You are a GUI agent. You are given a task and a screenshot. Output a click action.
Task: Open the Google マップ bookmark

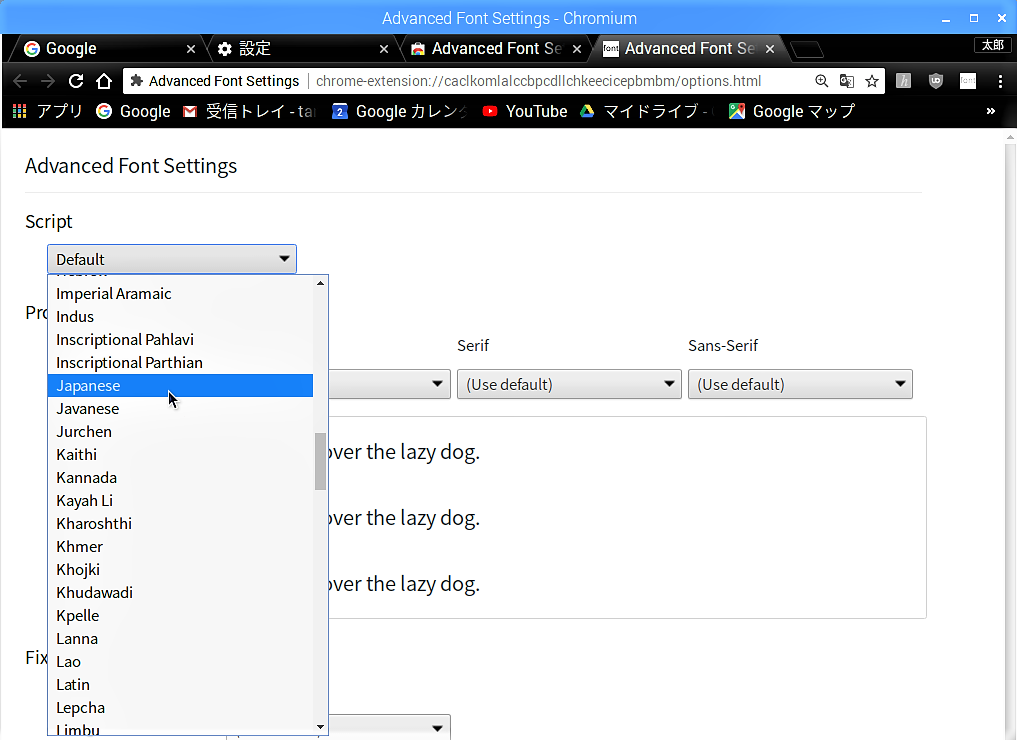[791, 111]
